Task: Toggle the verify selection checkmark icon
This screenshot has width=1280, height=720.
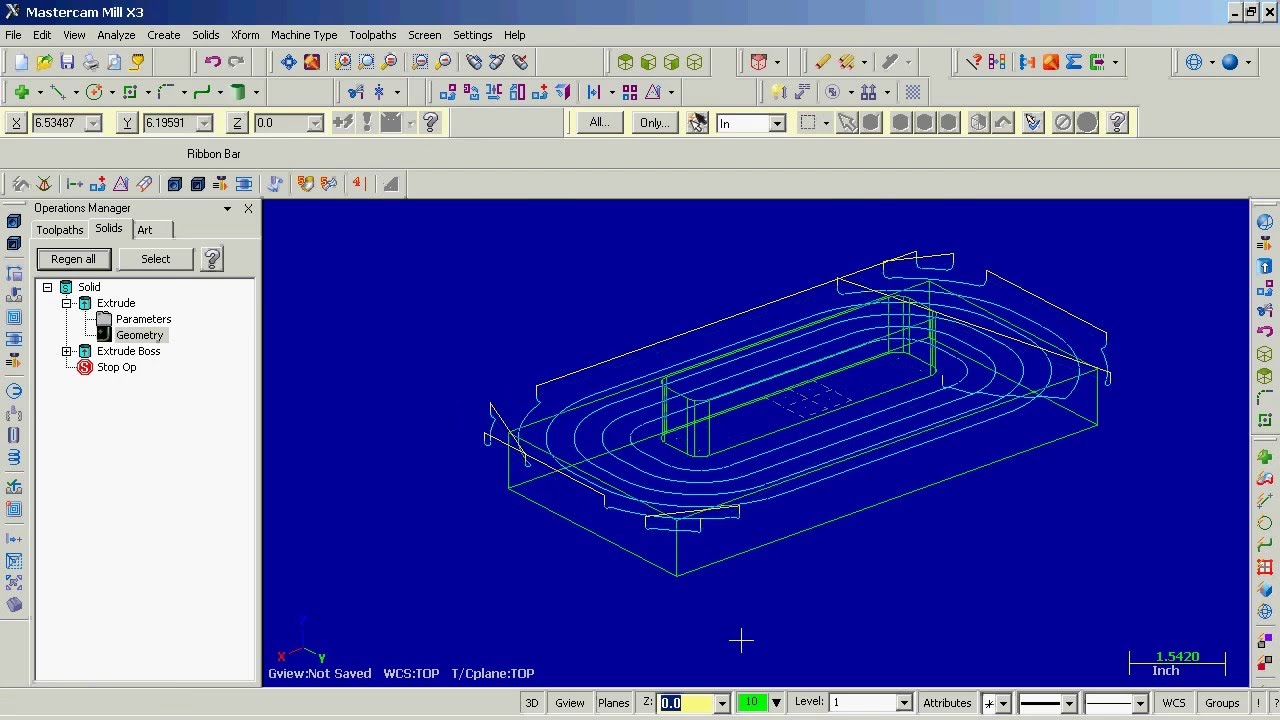Action: [1033, 123]
